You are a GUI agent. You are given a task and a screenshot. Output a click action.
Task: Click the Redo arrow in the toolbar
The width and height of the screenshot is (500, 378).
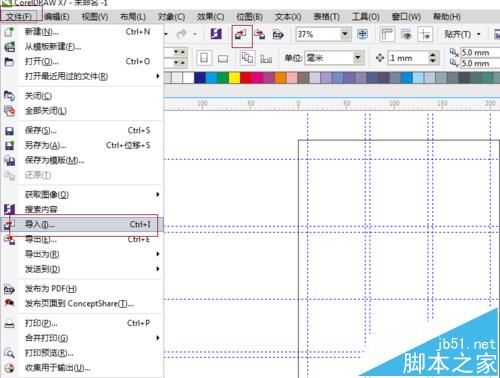pos(182,34)
